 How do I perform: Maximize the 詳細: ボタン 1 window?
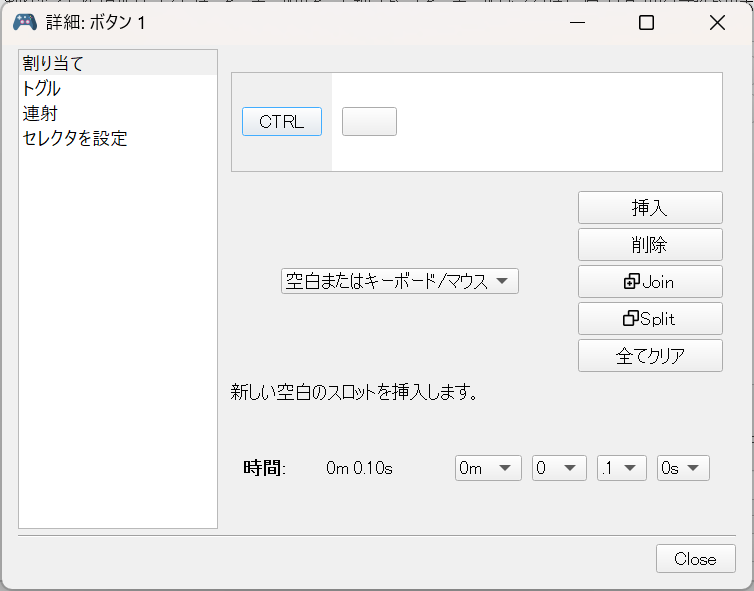click(646, 23)
